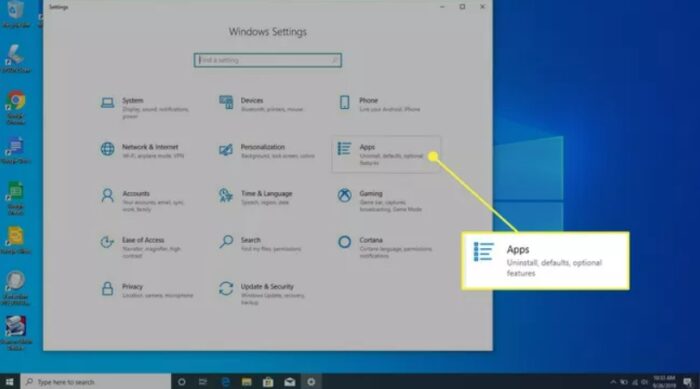Open the Personalization settings category
Image resolution: width=700 pixels, height=389 pixels.
[x=267, y=151]
